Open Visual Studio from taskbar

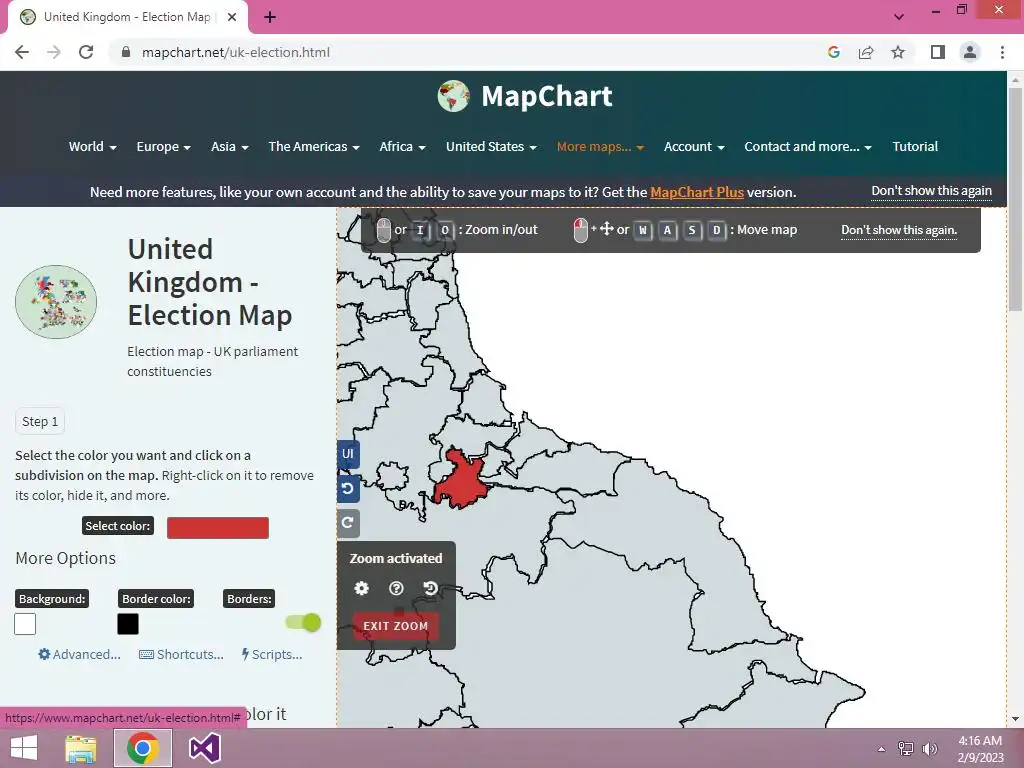(204, 748)
